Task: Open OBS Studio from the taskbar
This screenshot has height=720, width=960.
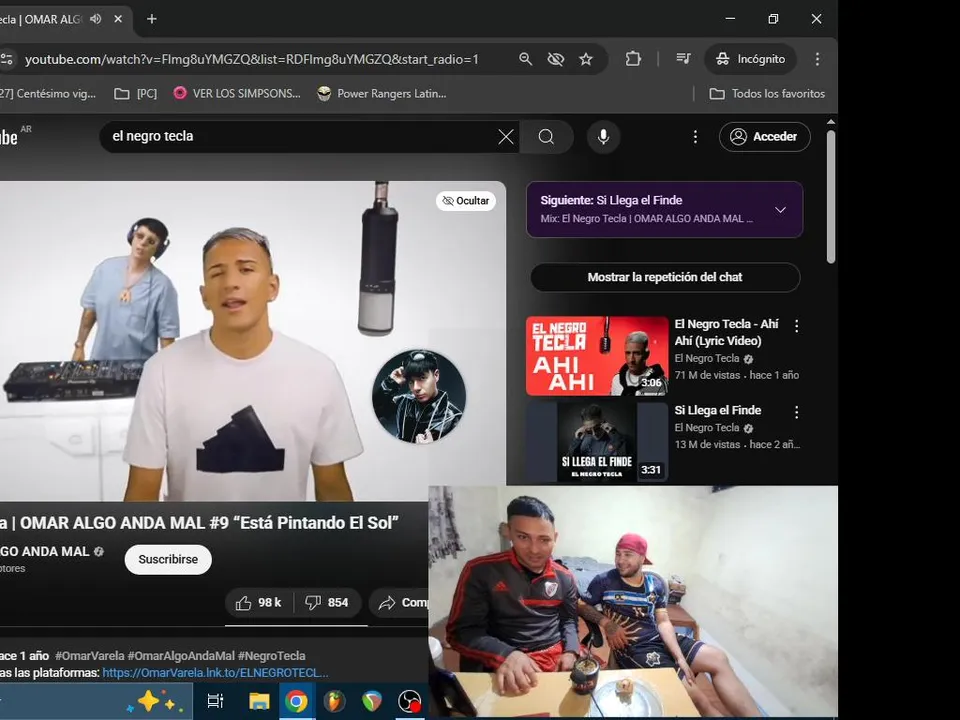Action: [x=410, y=700]
